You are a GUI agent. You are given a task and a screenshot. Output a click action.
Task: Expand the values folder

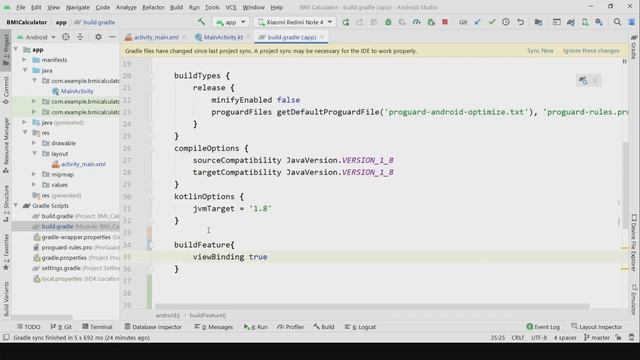pyautogui.click(x=34, y=184)
